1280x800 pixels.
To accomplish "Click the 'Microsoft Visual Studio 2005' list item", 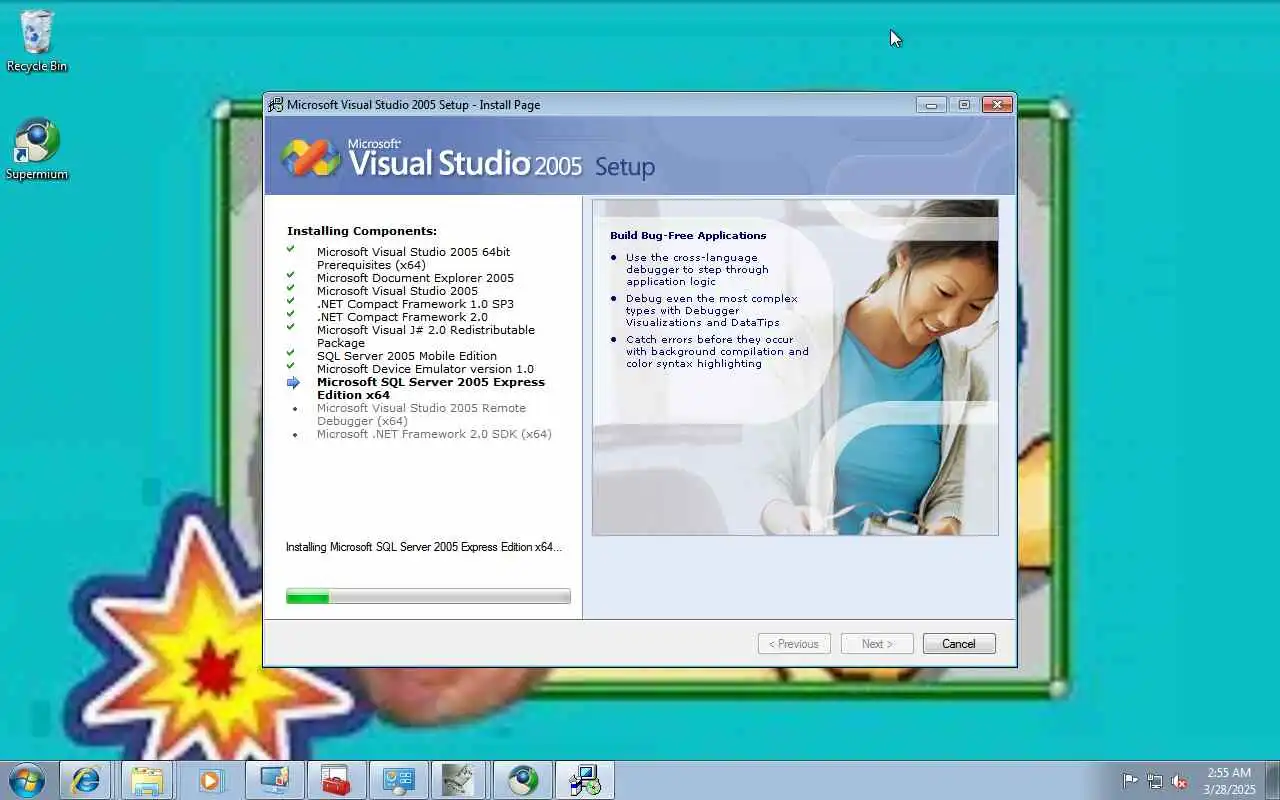I will (397, 291).
